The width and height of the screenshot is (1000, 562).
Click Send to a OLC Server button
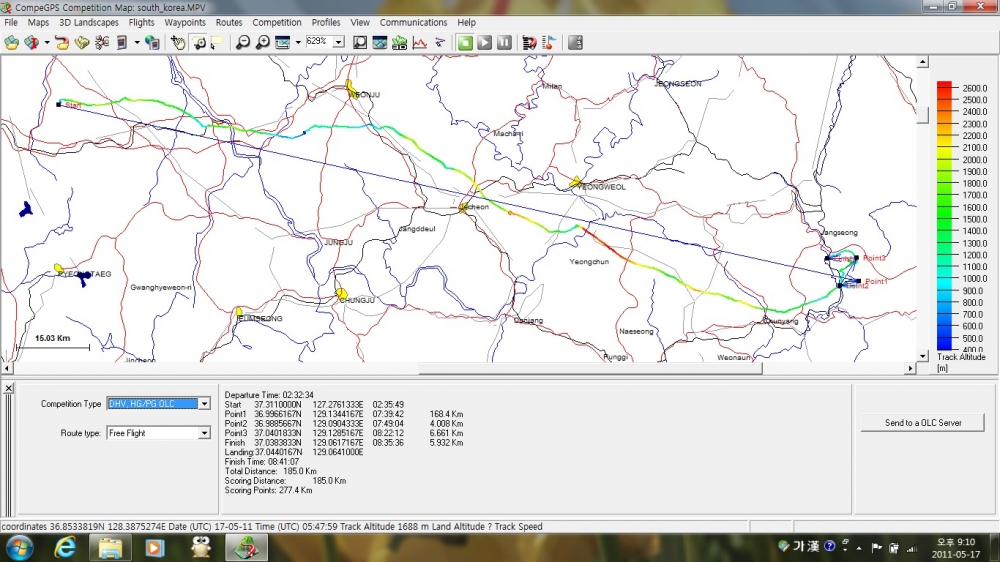[x=923, y=423]
